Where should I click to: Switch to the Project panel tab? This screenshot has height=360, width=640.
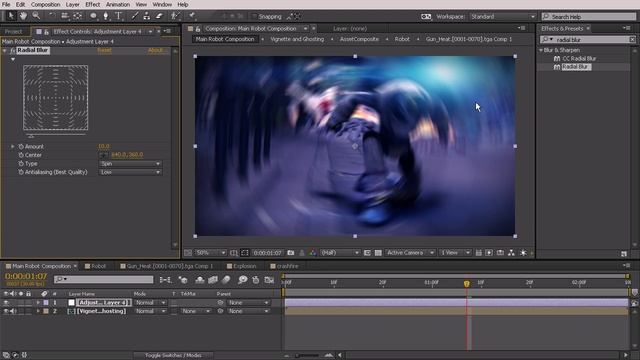tap(13, 31)
